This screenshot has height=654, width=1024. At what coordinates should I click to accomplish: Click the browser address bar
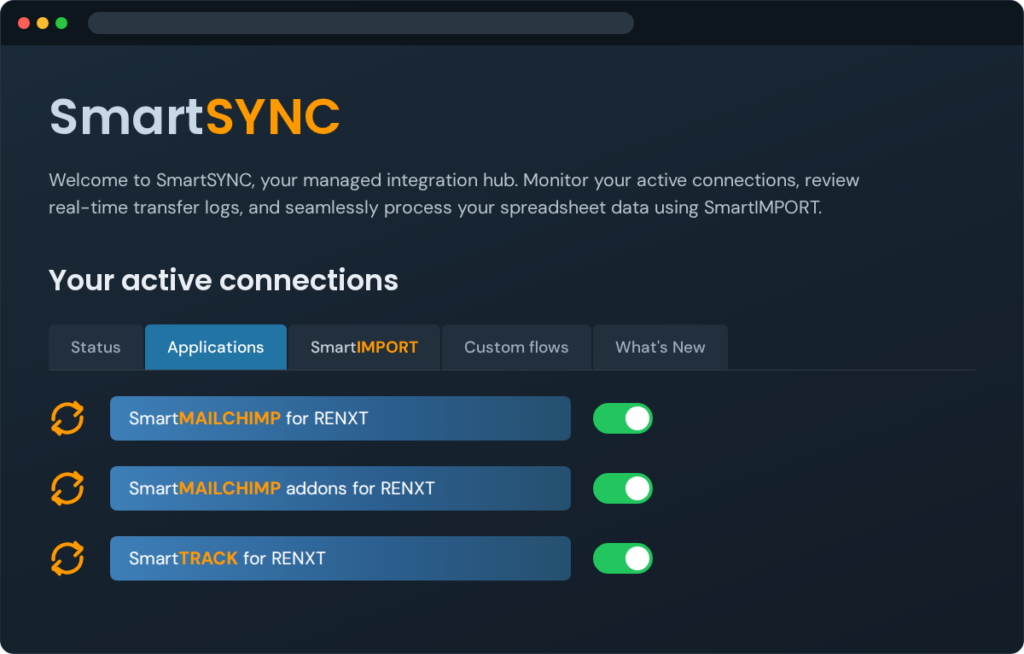pyautogui.click(x=360, y=23)
